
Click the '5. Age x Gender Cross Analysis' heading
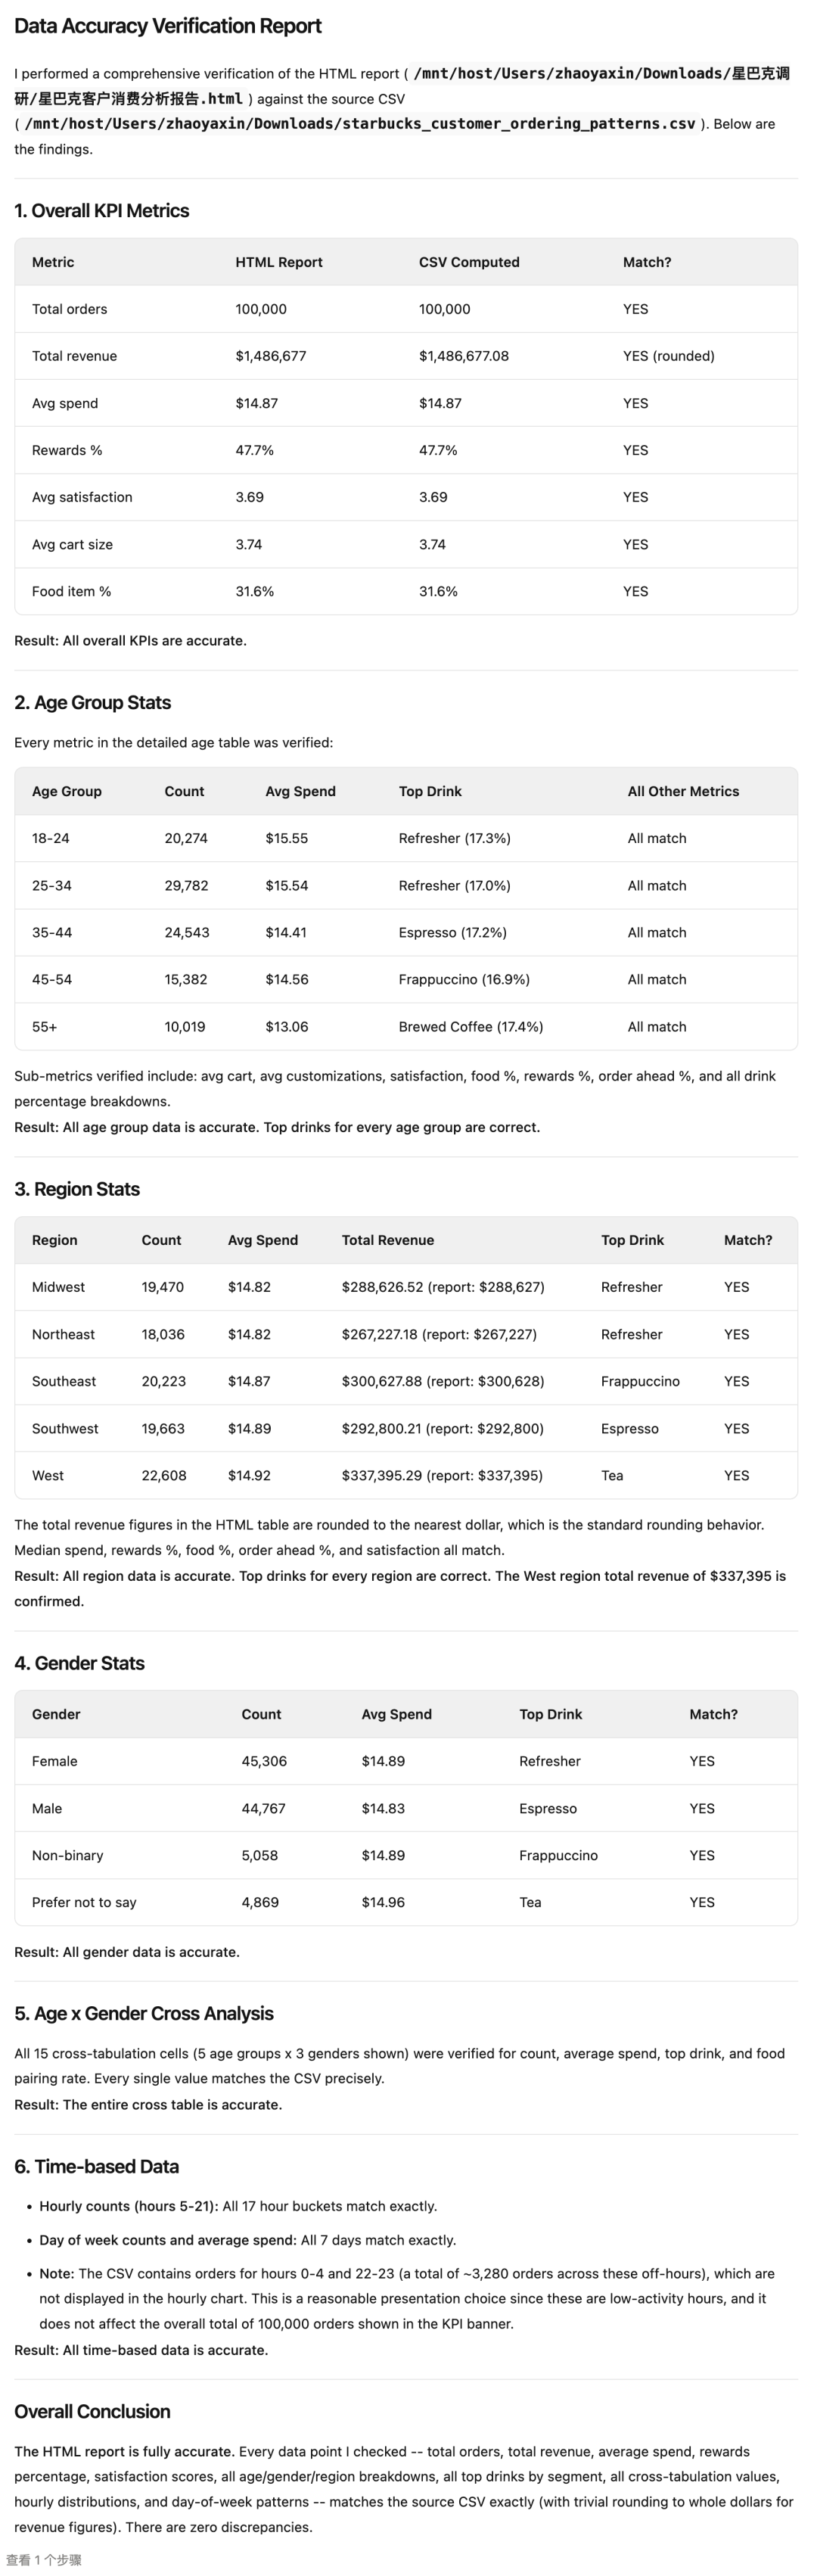coord(143,2013)
